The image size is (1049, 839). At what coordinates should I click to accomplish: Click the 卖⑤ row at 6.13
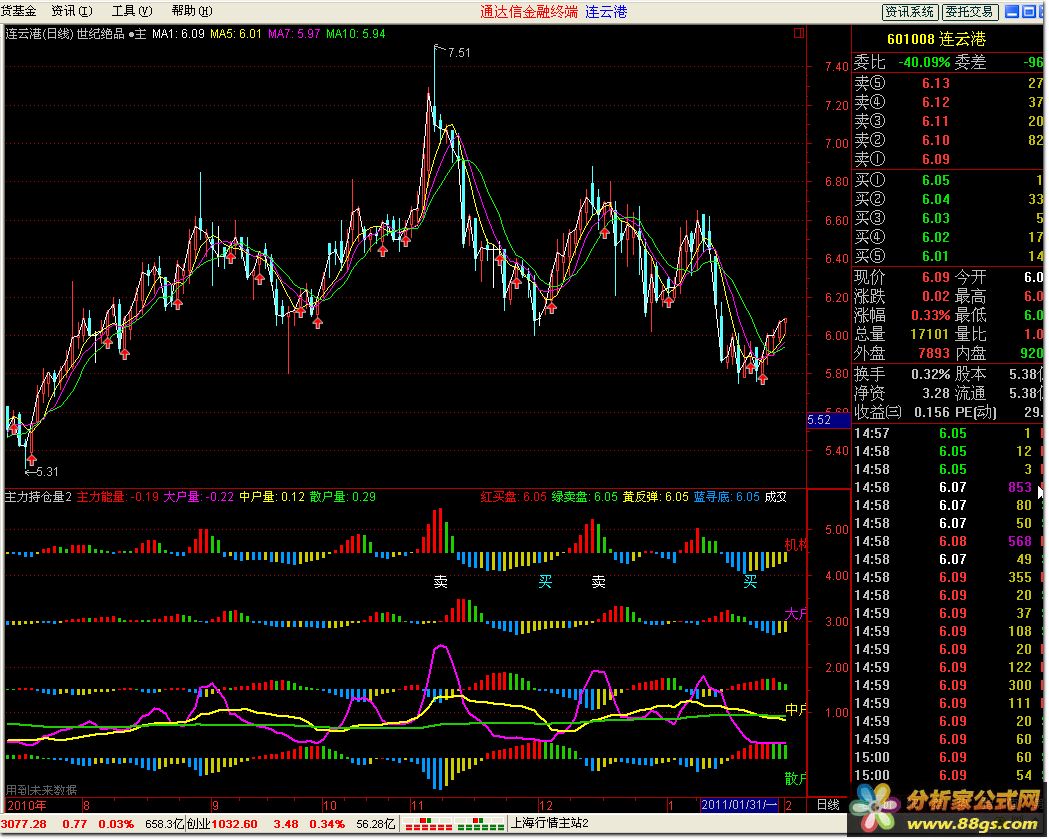(x=949, y=84)
